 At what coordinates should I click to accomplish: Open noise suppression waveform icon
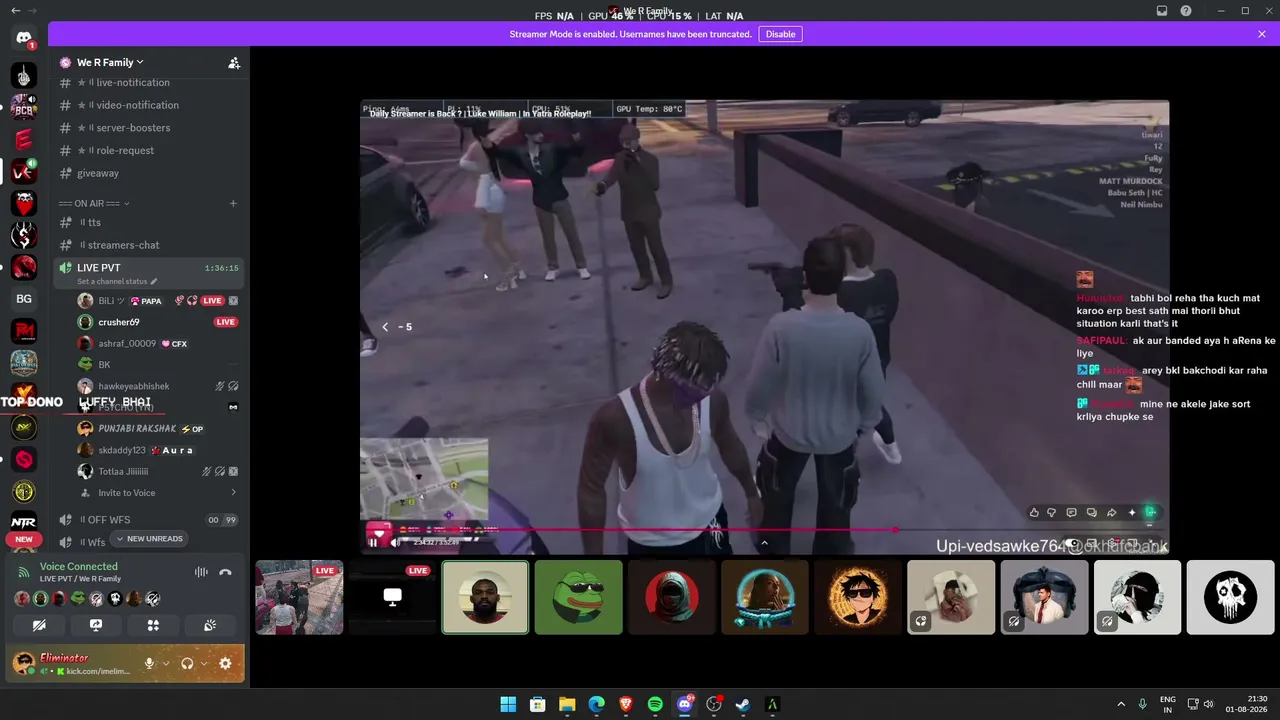(201, 572)
